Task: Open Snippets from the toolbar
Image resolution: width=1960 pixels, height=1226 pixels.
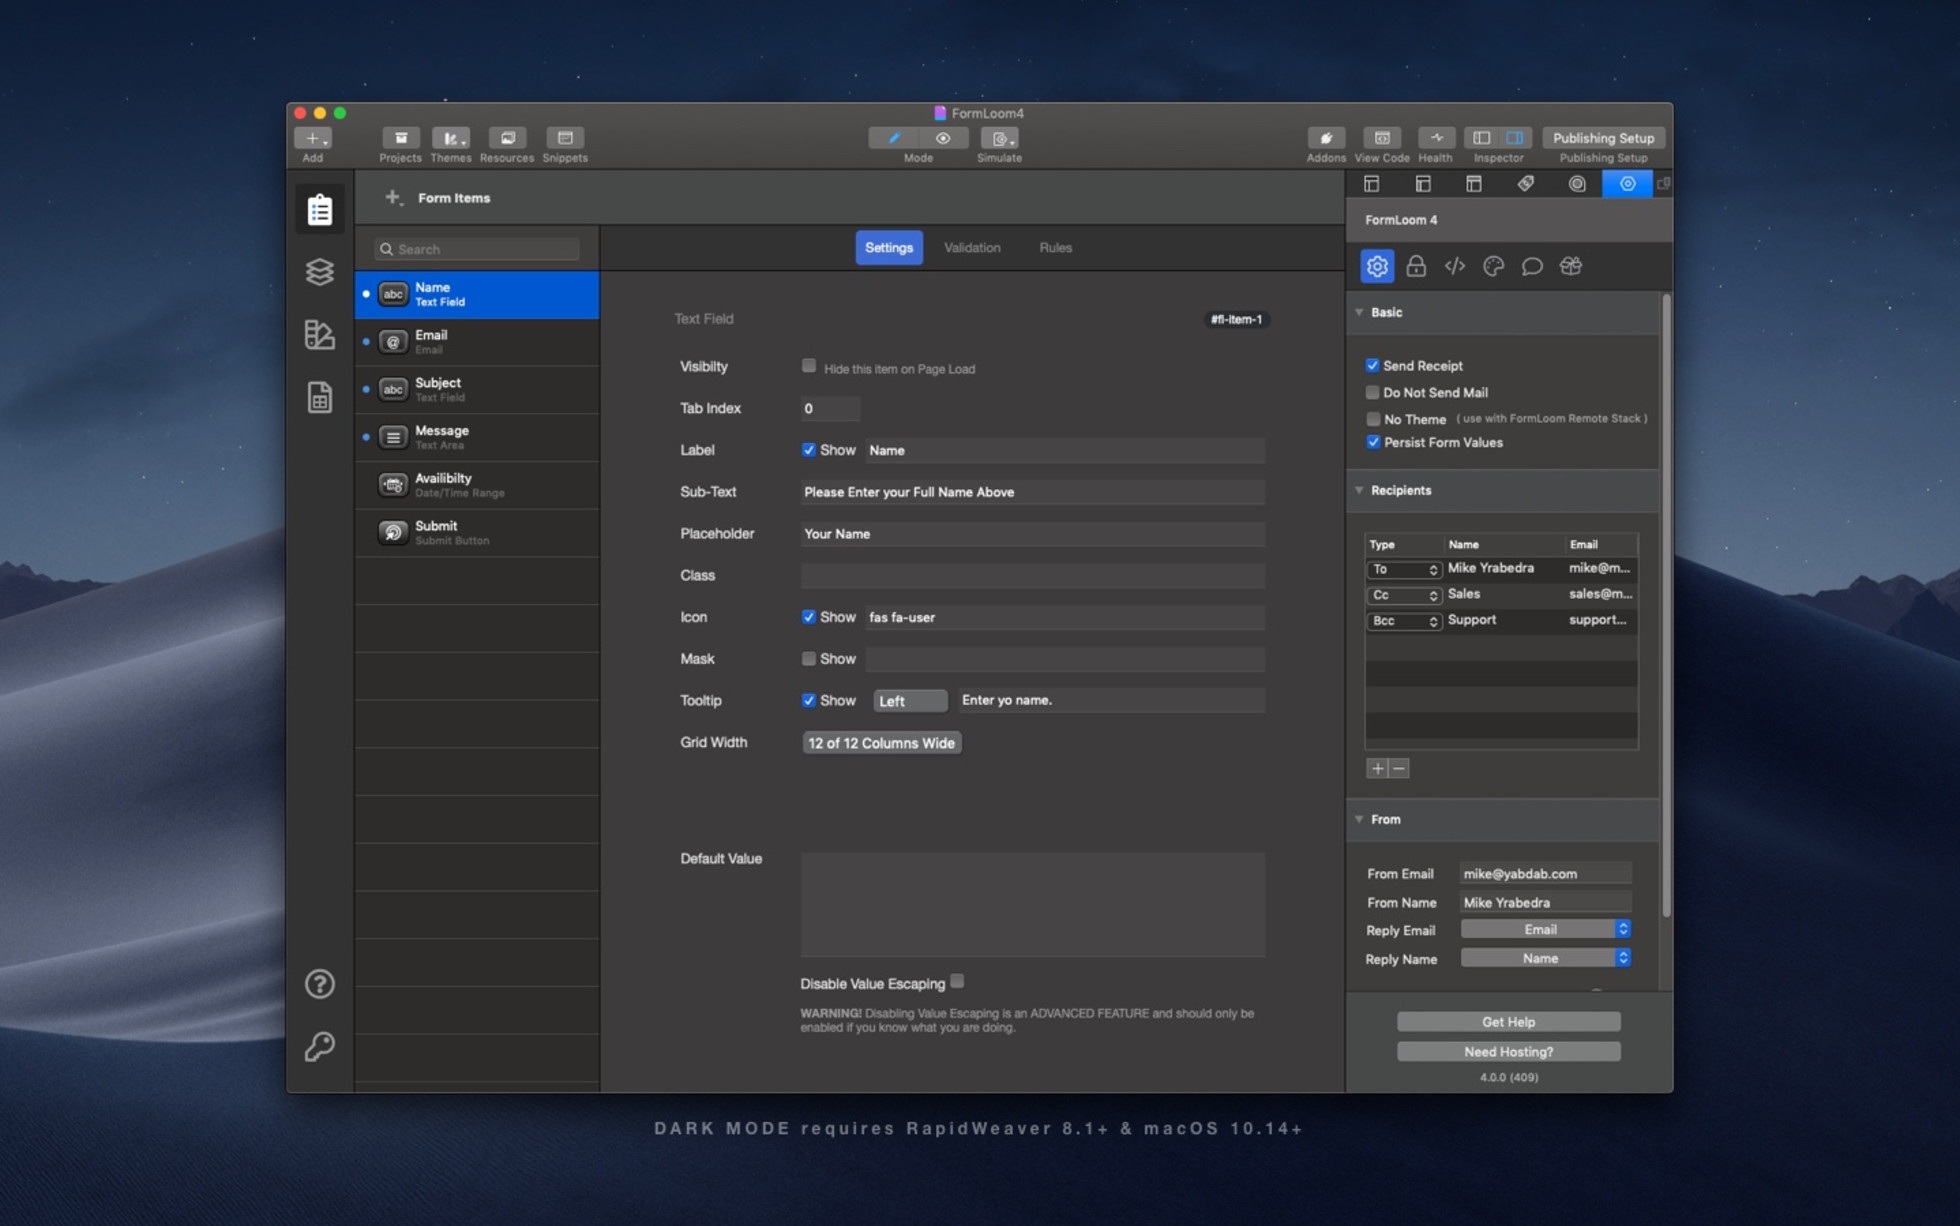Action: [x=564, y=139]
